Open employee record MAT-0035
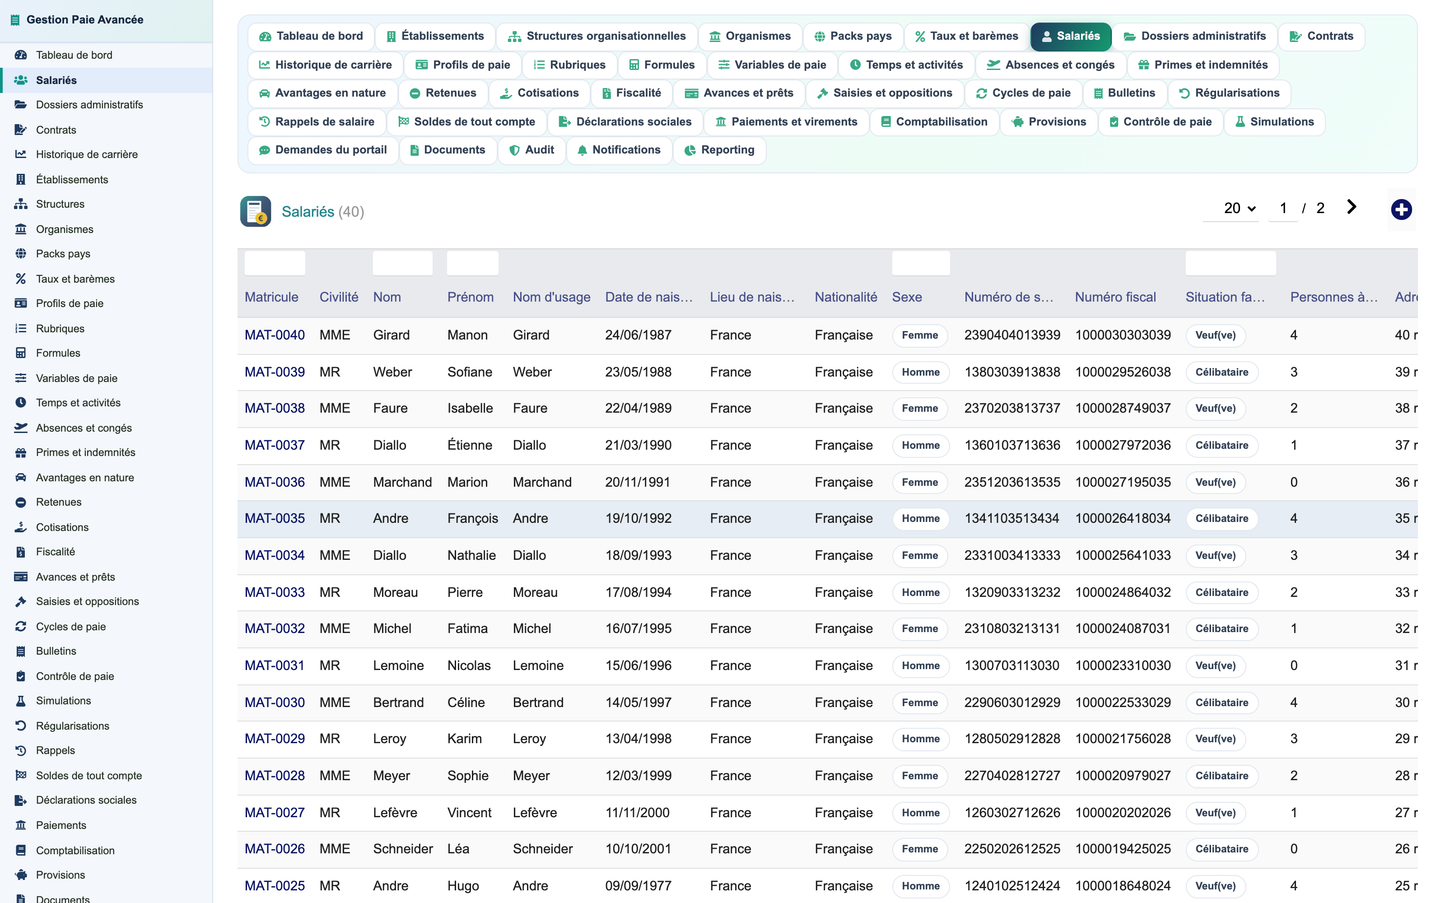 coord(275,518)
